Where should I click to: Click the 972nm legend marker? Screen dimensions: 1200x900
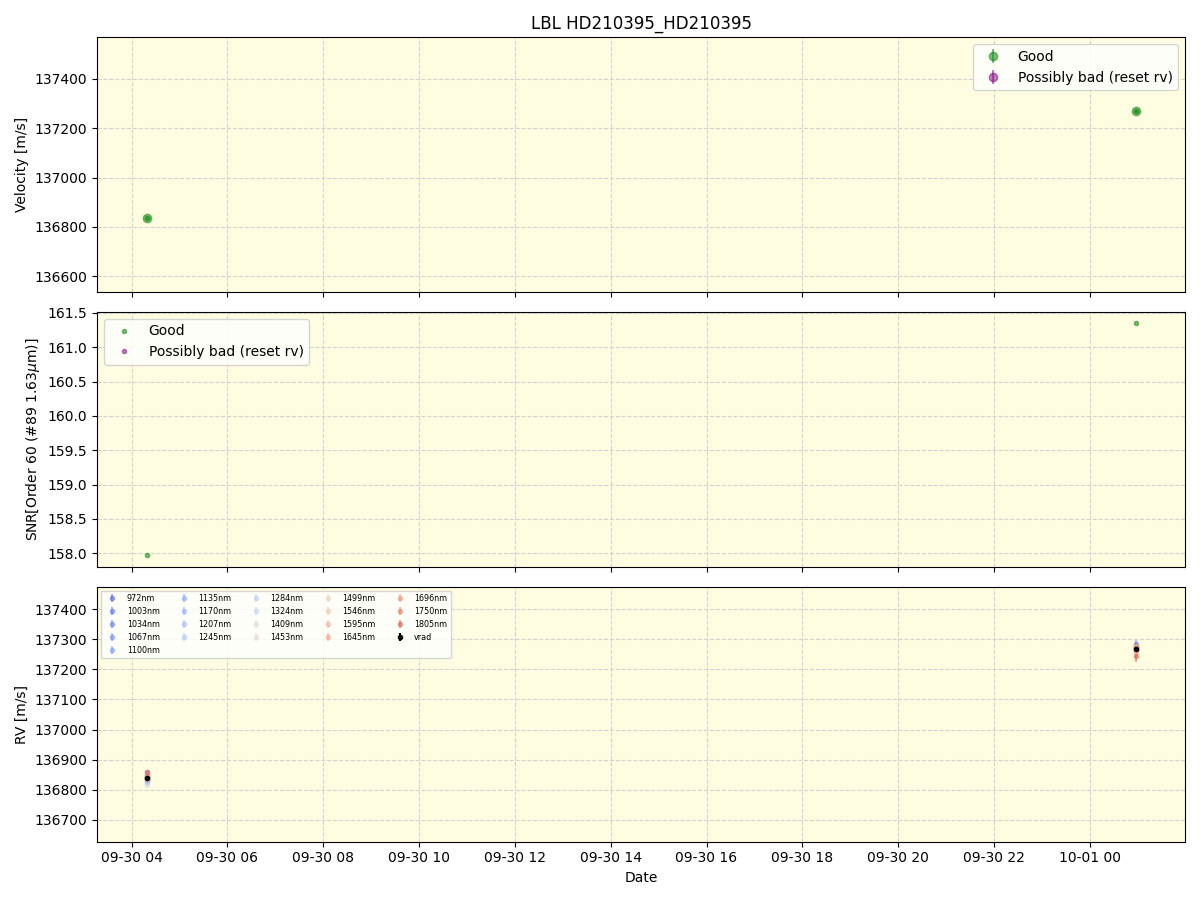click(x=112, y=598)
